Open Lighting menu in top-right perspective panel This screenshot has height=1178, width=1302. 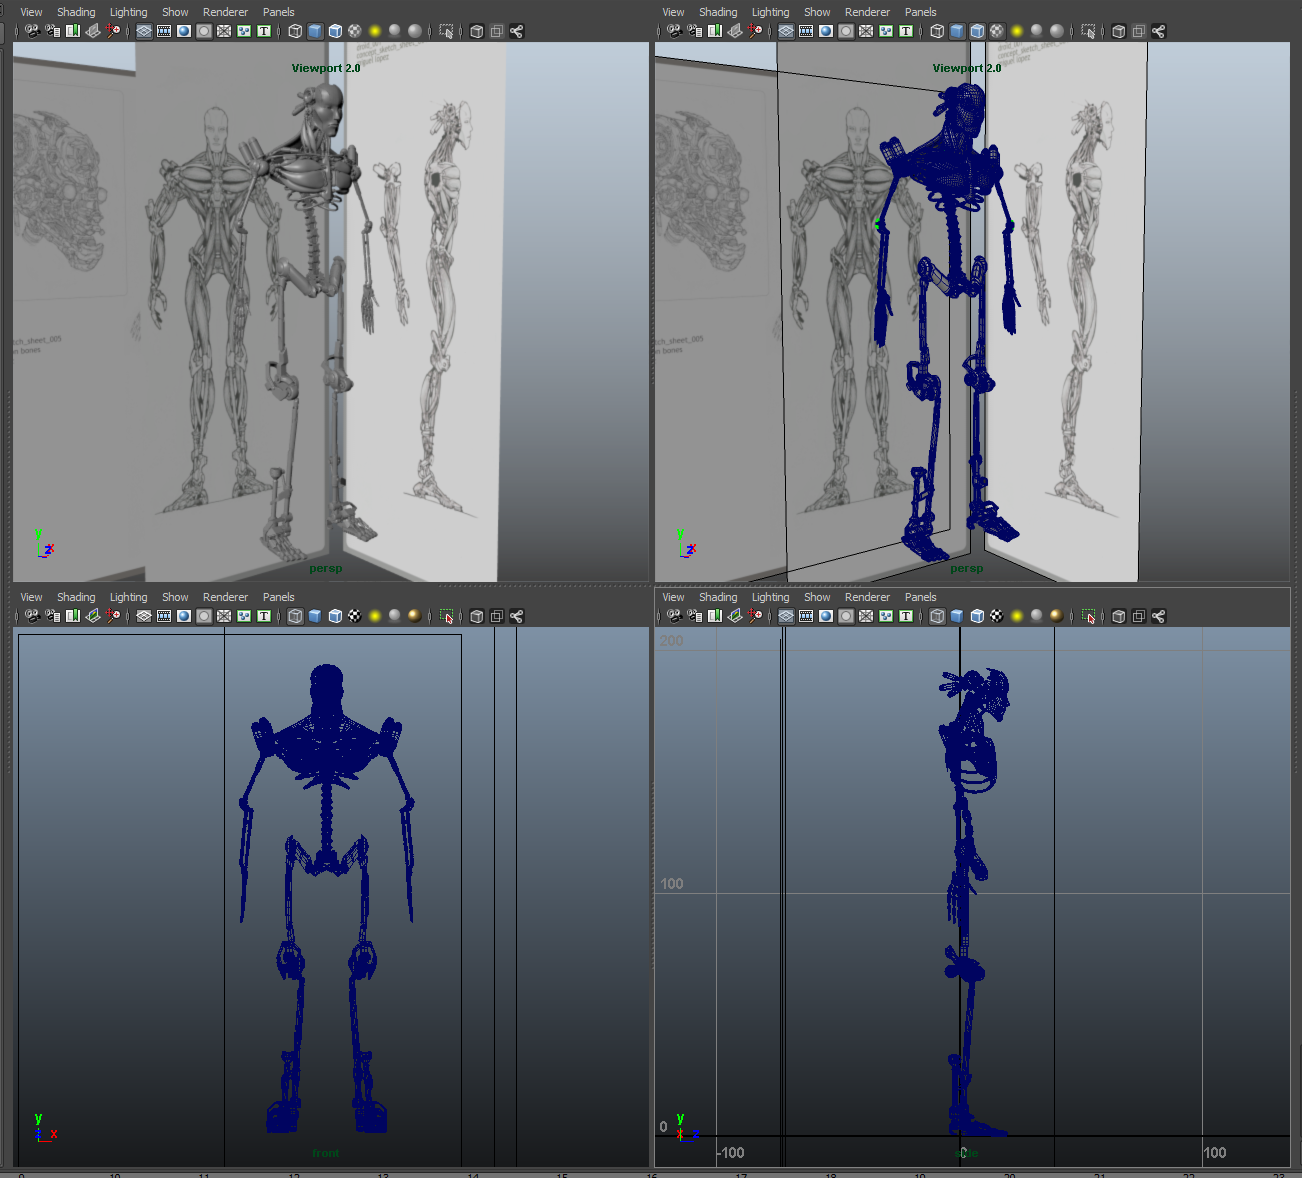pyautogui.click(x=771, y=12)
